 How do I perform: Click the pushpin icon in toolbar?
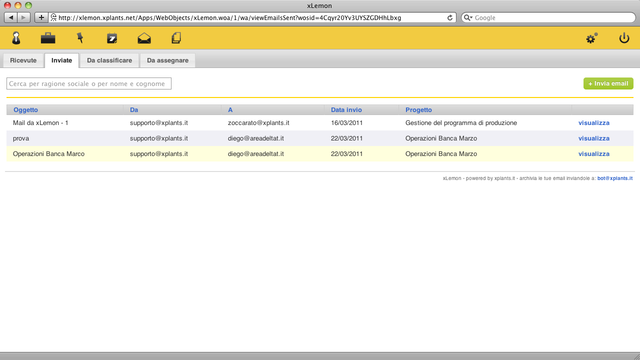80,38
